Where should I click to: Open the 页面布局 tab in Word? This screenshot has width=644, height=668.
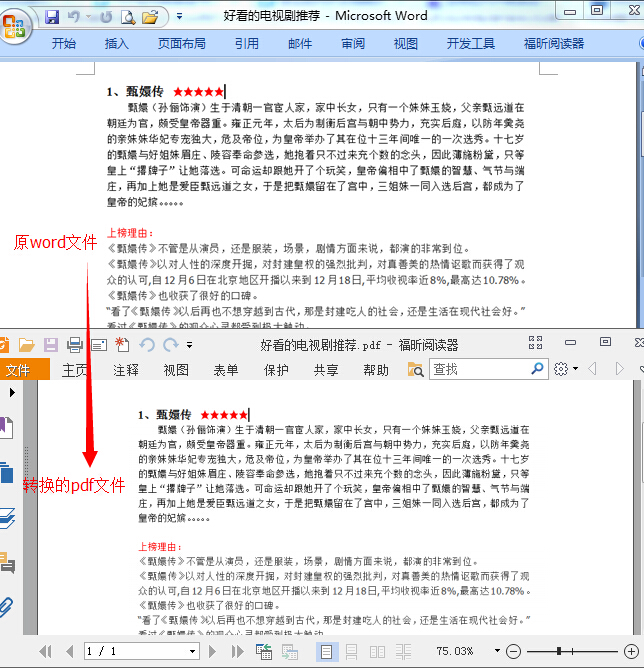point(182,43)
